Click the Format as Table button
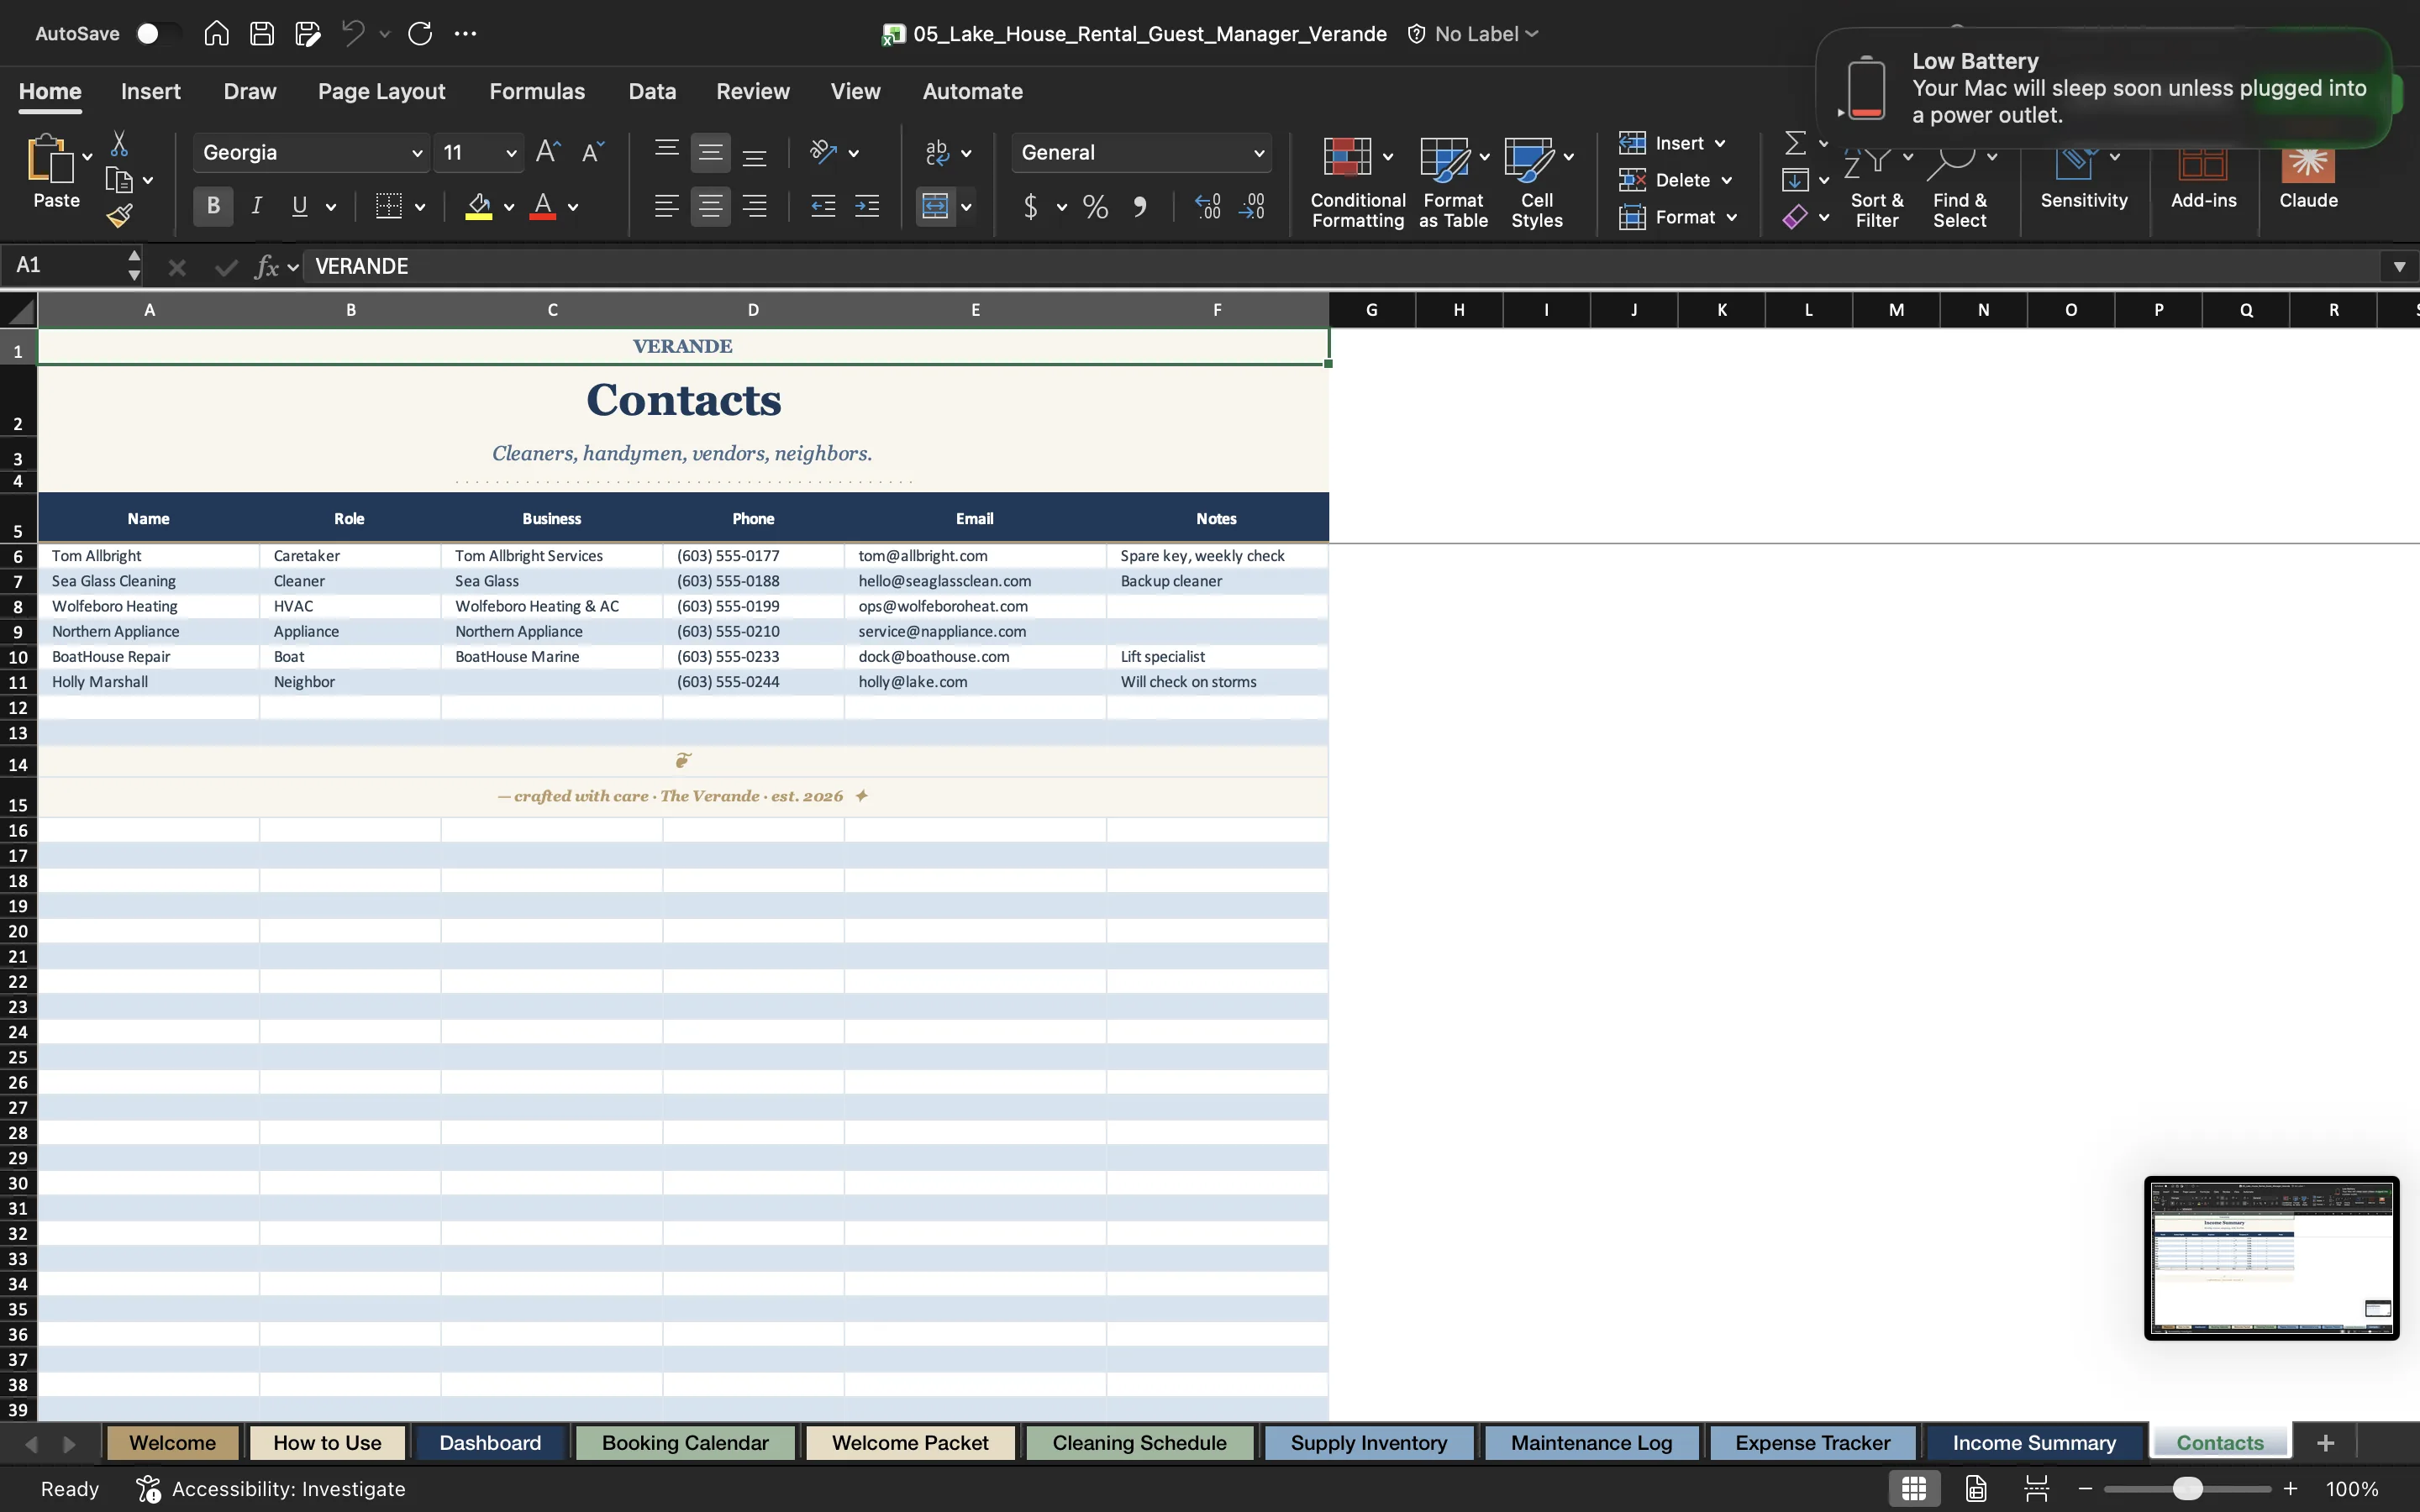 pyautogui.click(x=1453, y=182)
